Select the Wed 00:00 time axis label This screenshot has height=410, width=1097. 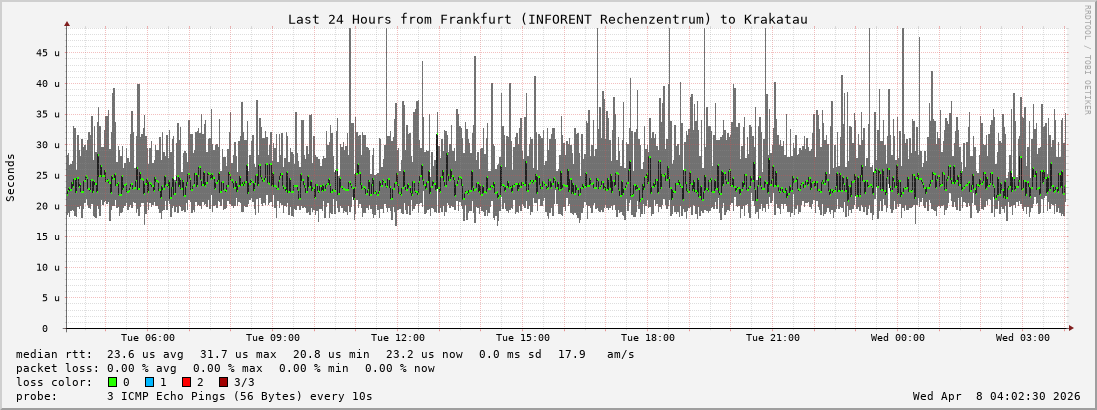click(x=897, y=338)
